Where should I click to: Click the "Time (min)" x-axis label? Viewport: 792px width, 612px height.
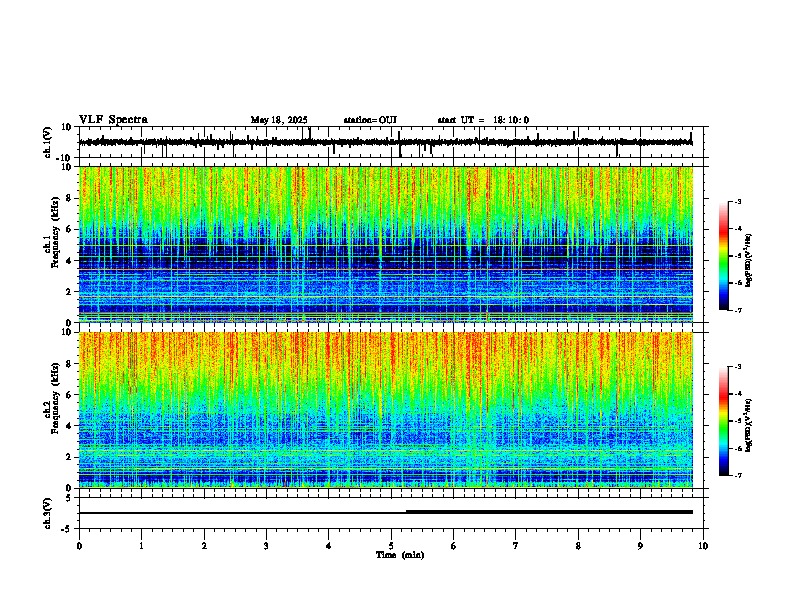tap(400, 555)
